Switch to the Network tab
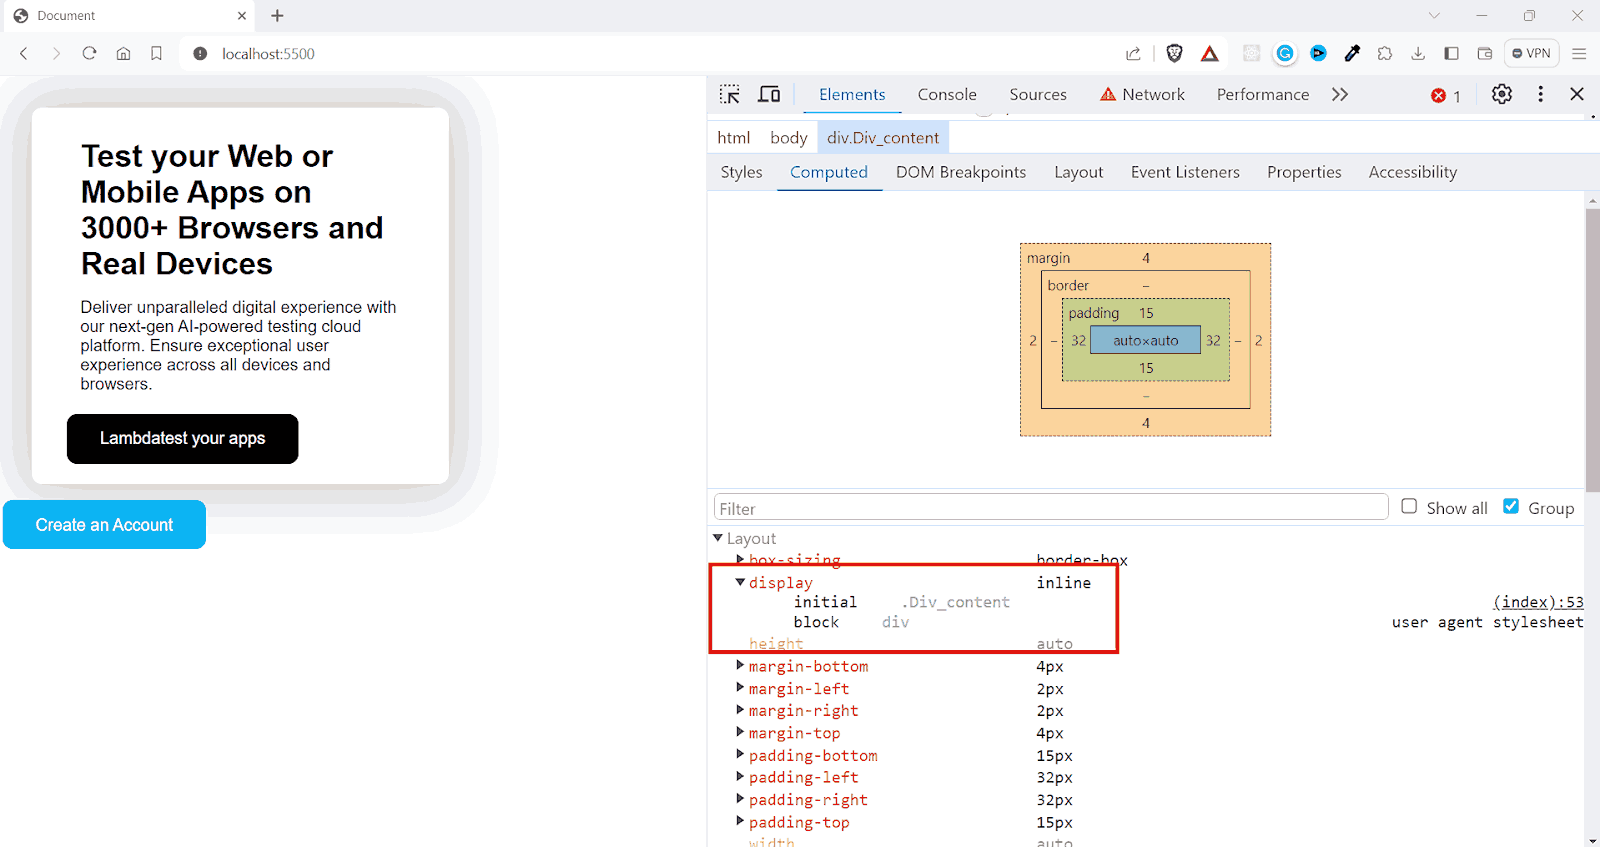Viewport: 1600px width, 847px height. [x=1142, y=94]
